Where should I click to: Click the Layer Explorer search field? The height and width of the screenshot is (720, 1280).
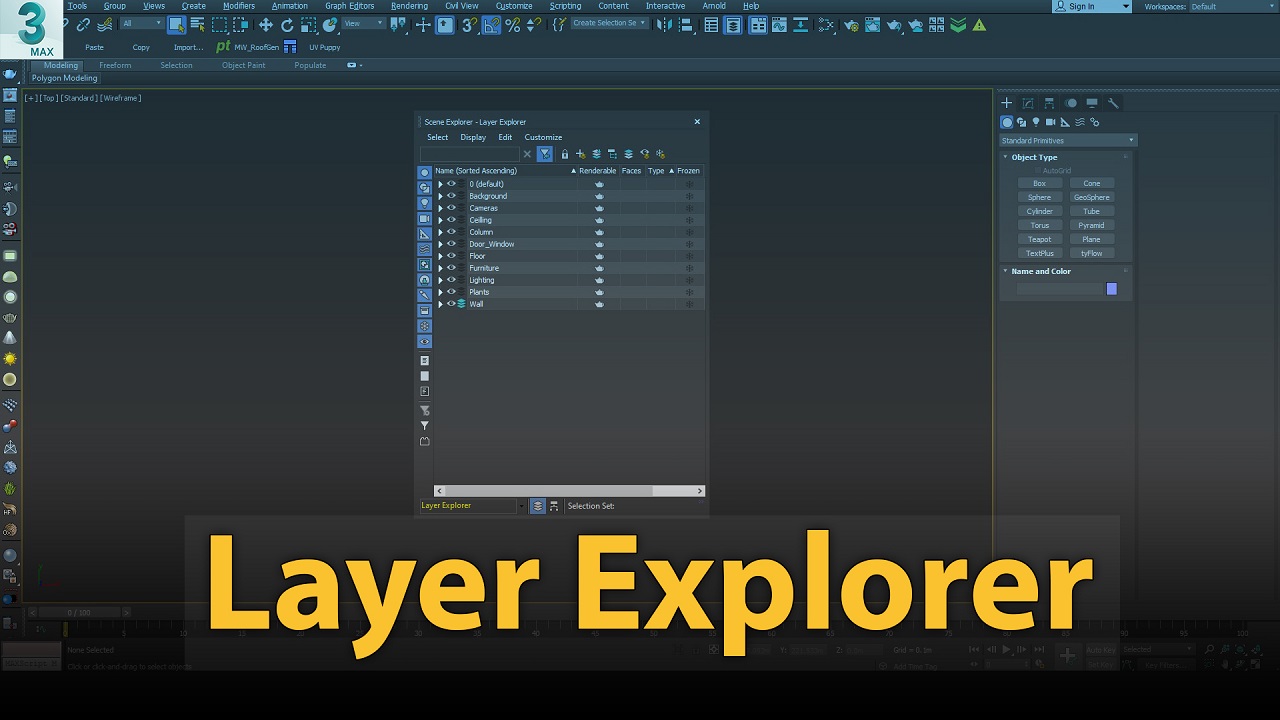pos(469,154)
